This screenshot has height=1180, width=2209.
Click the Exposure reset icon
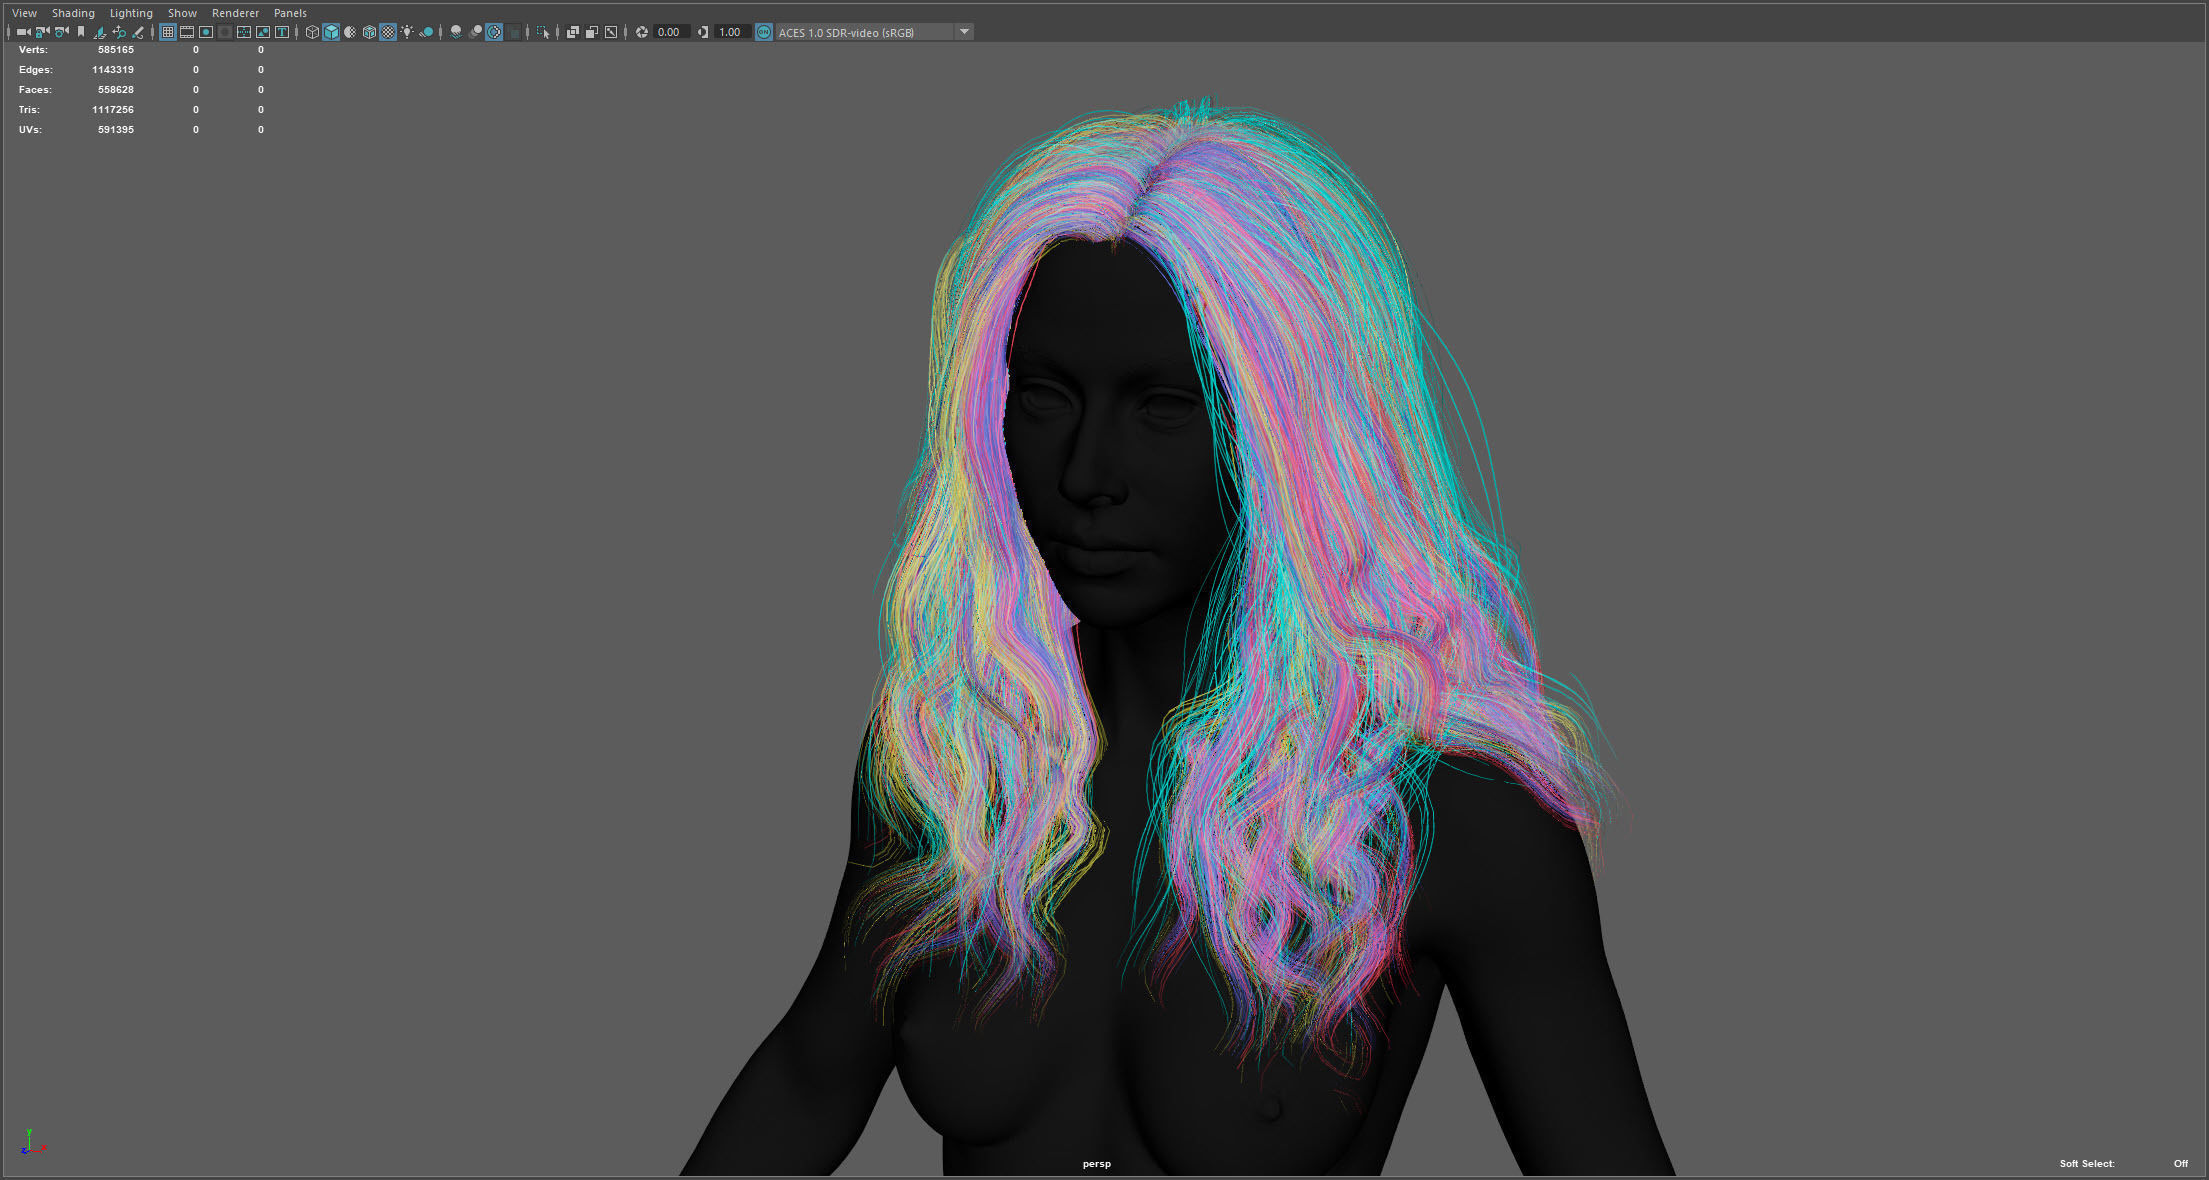(x=642, y=32)
